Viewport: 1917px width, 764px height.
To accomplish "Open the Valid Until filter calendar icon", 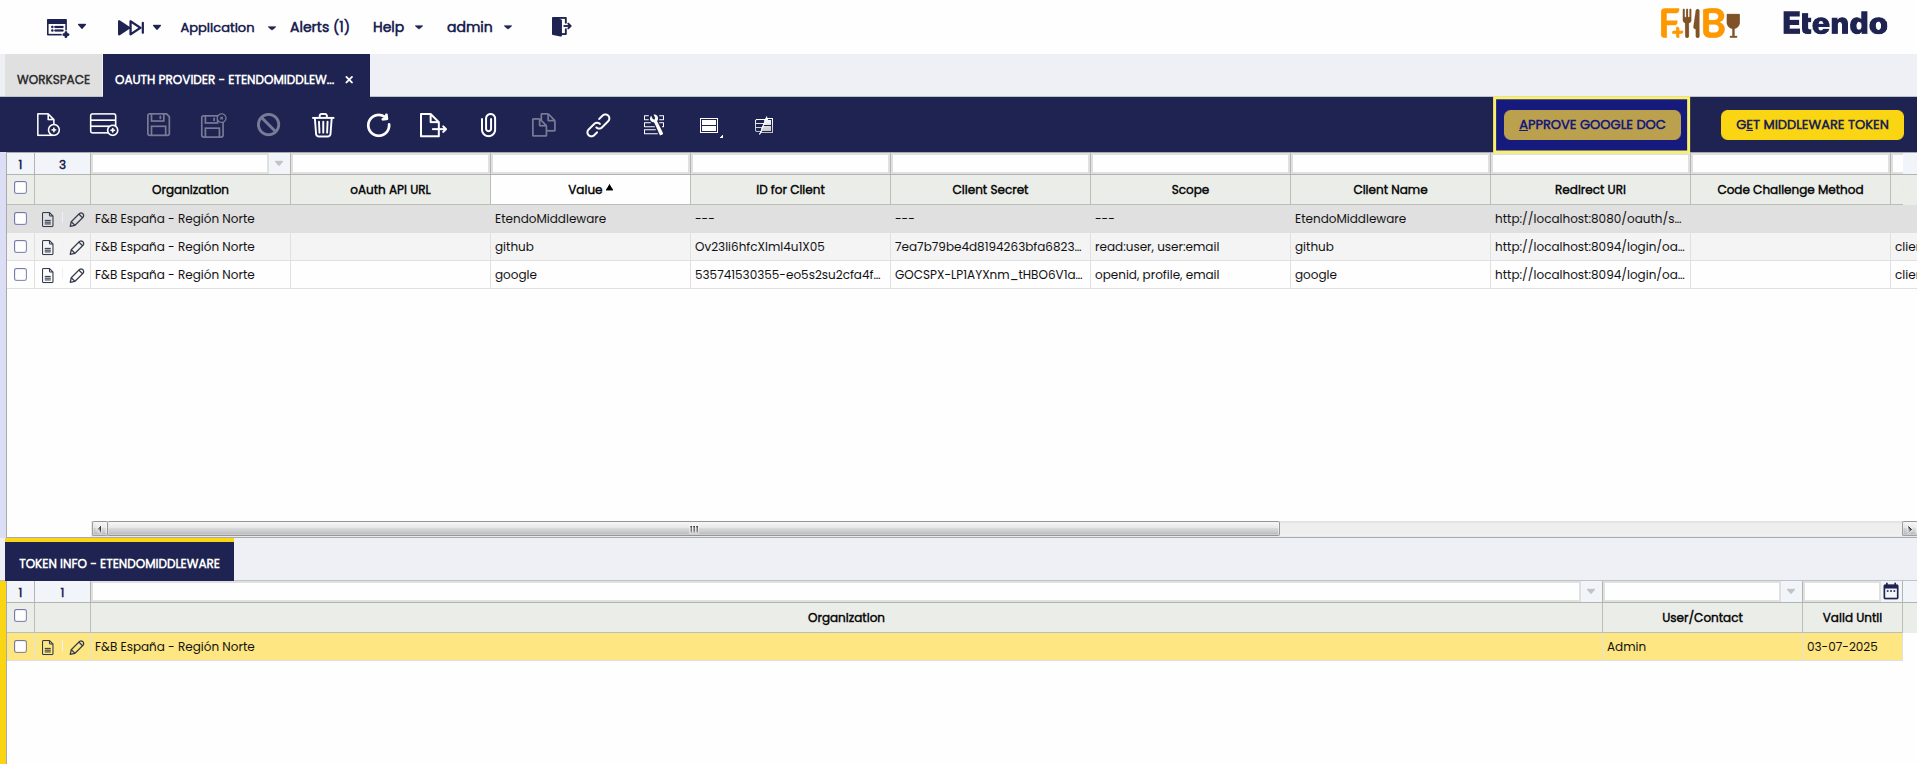I will click(1891, 591).
